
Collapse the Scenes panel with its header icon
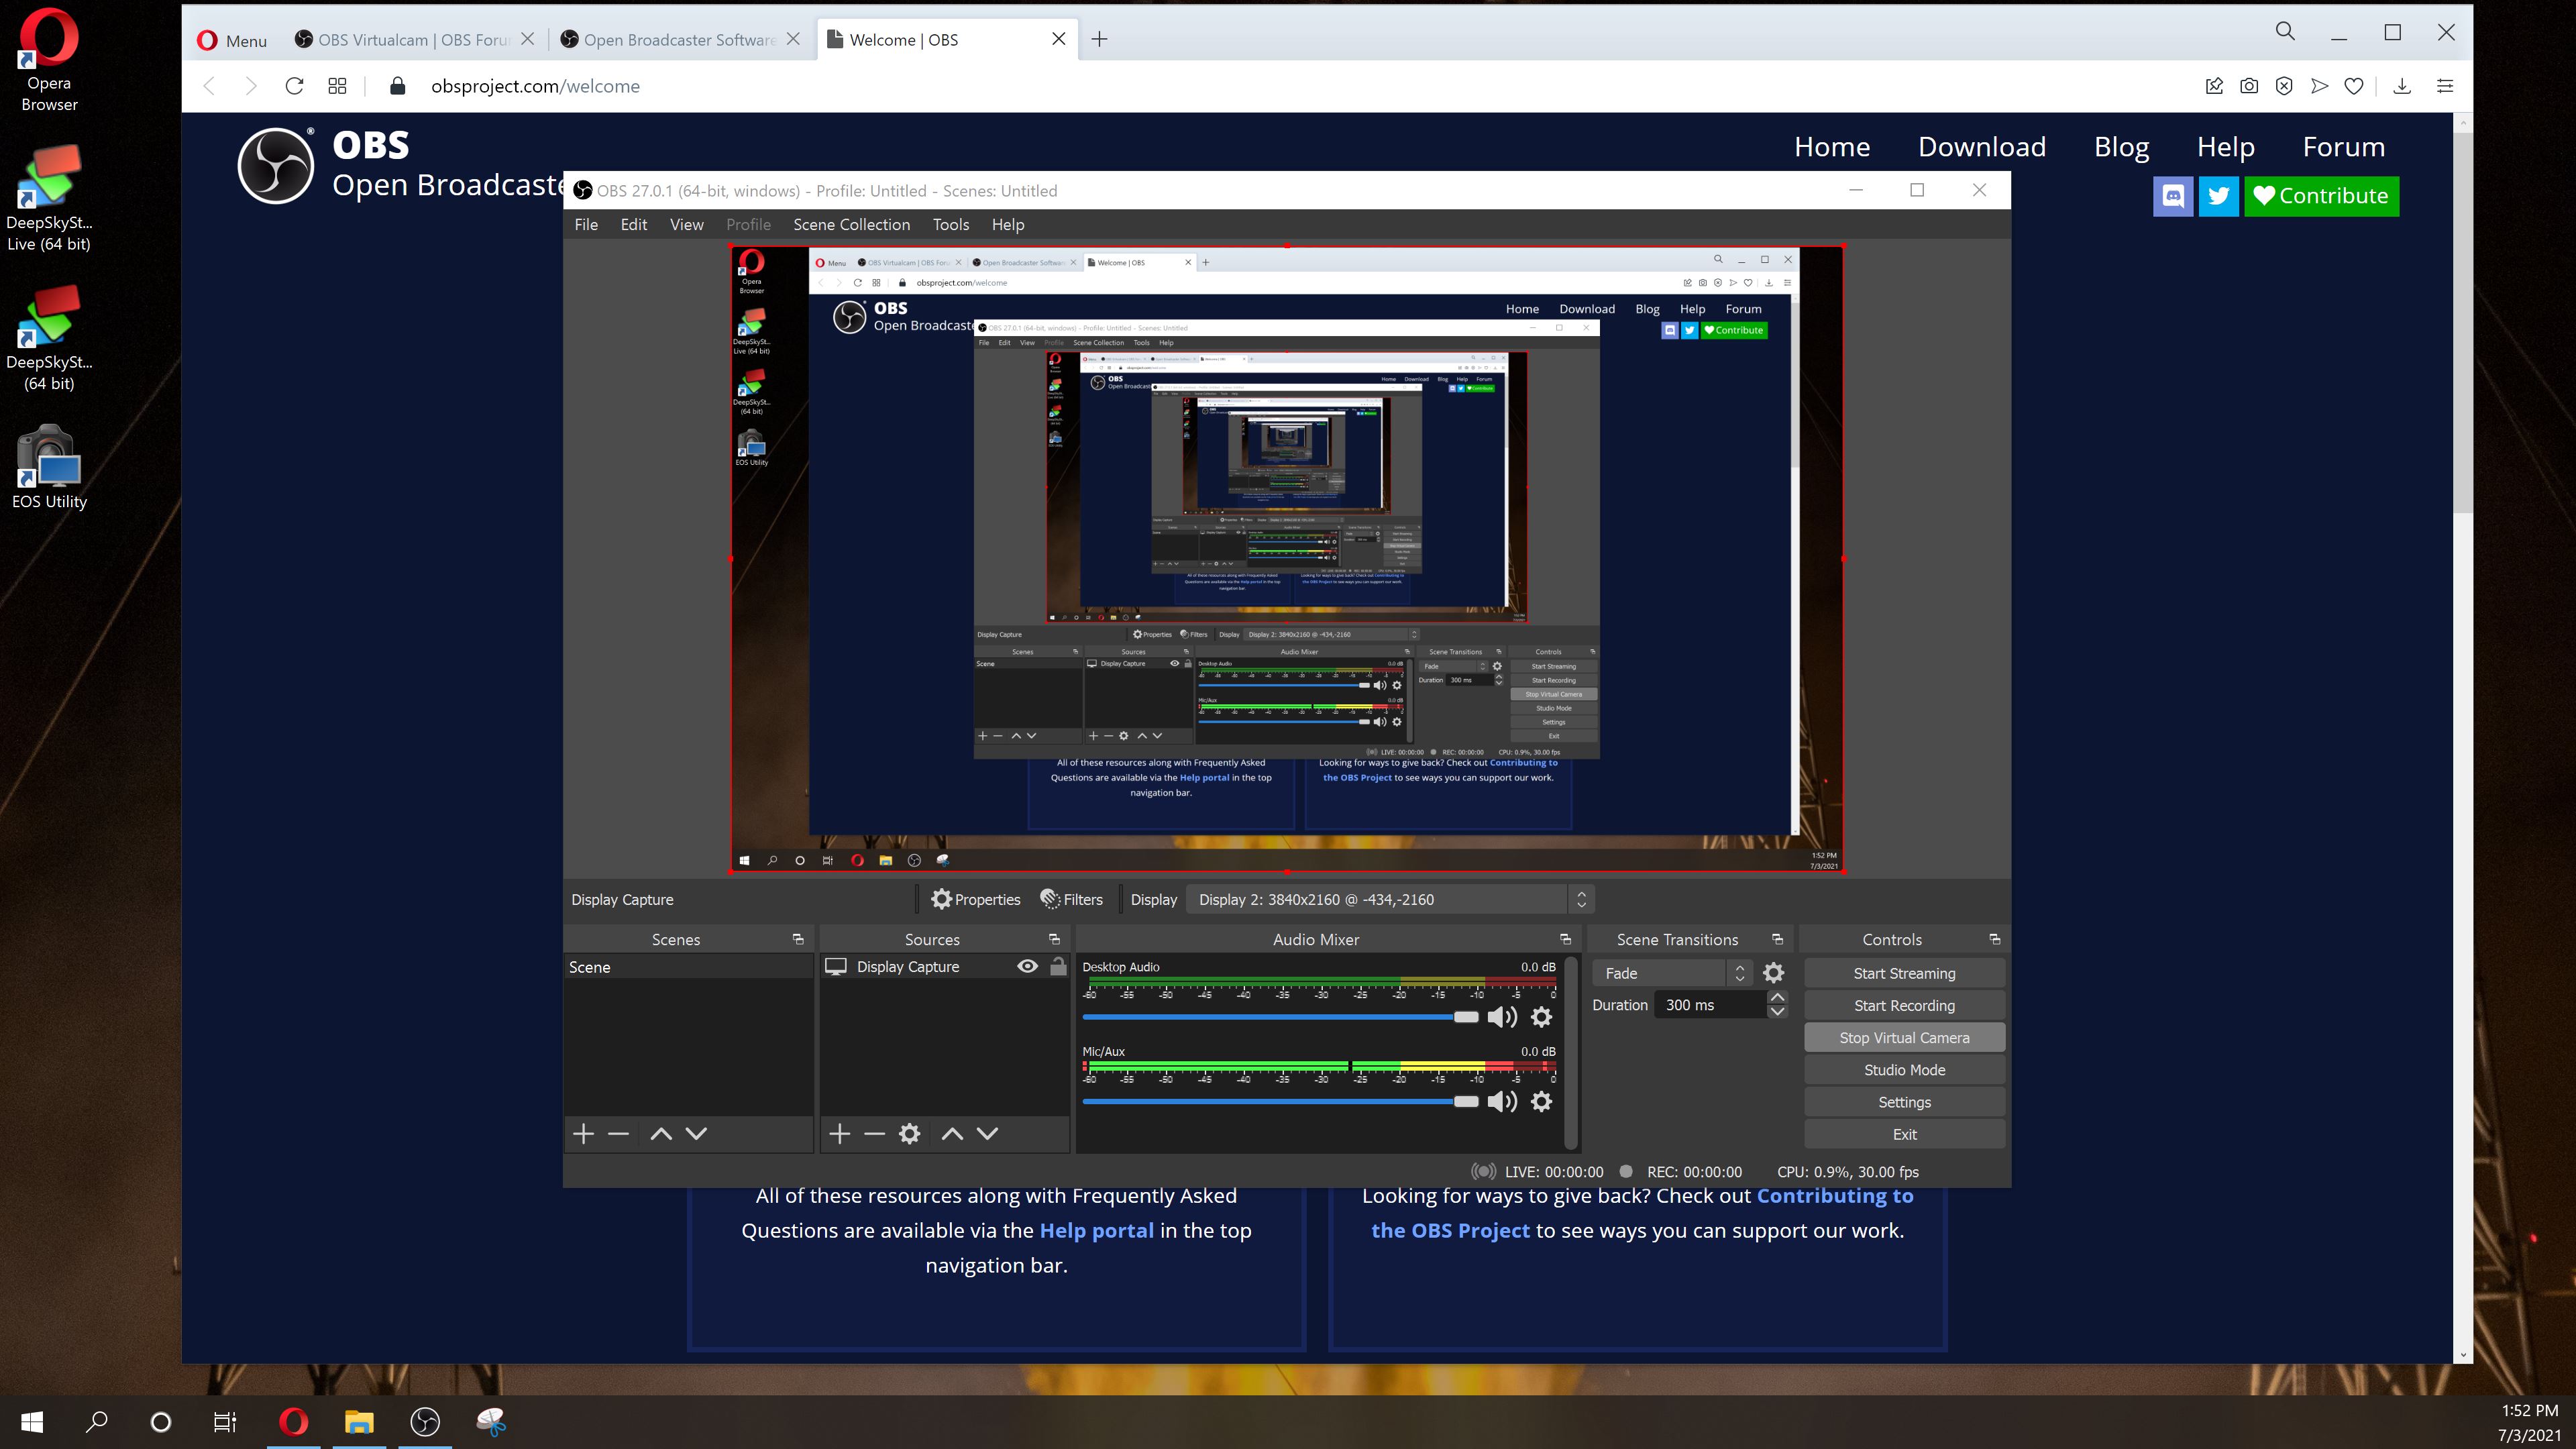797,939
